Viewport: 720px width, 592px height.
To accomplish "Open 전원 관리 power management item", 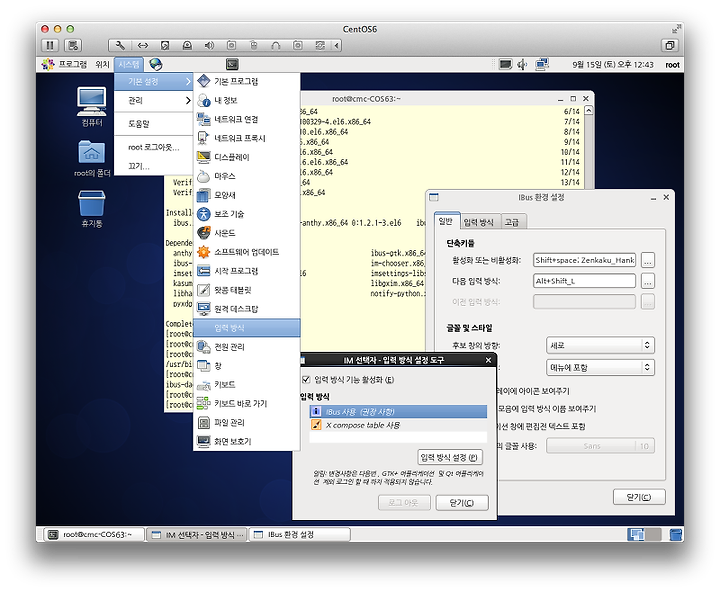I will [x=247, y=346].
